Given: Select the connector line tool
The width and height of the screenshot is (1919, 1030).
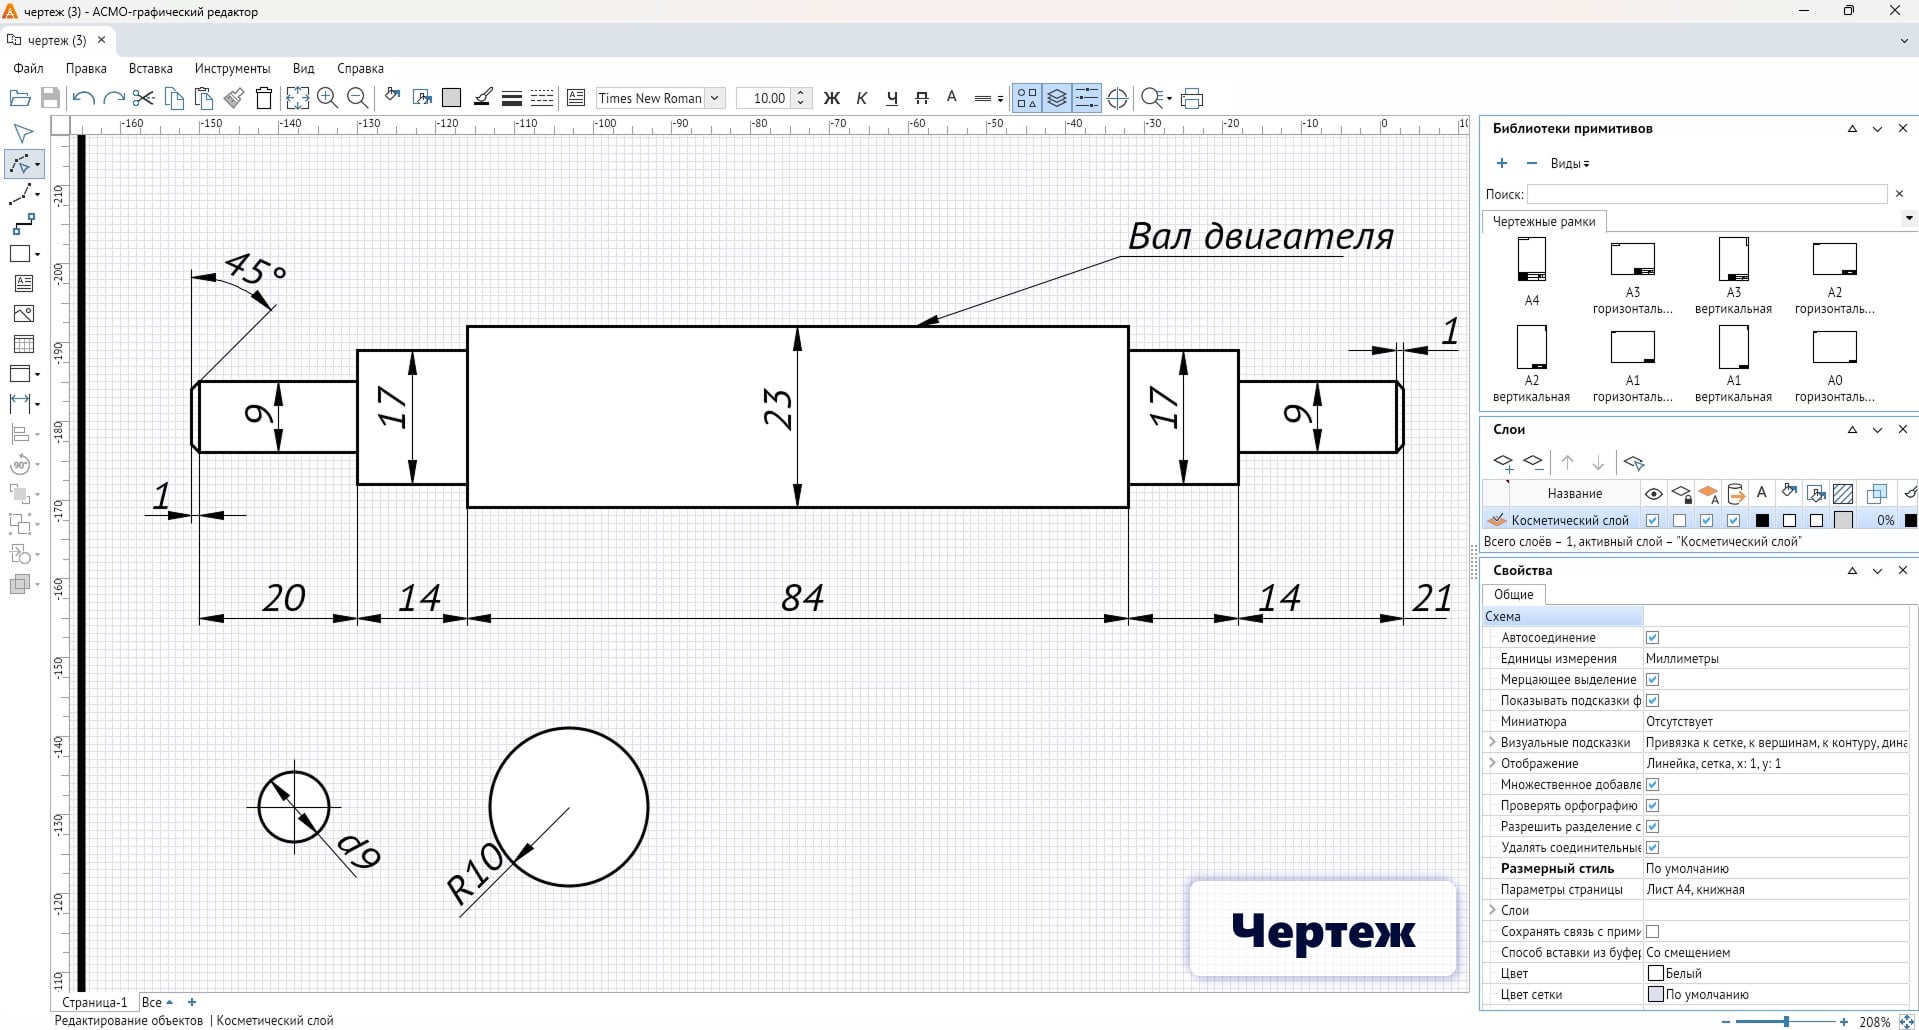Looking at the screenshot, I should coord(22,224).
